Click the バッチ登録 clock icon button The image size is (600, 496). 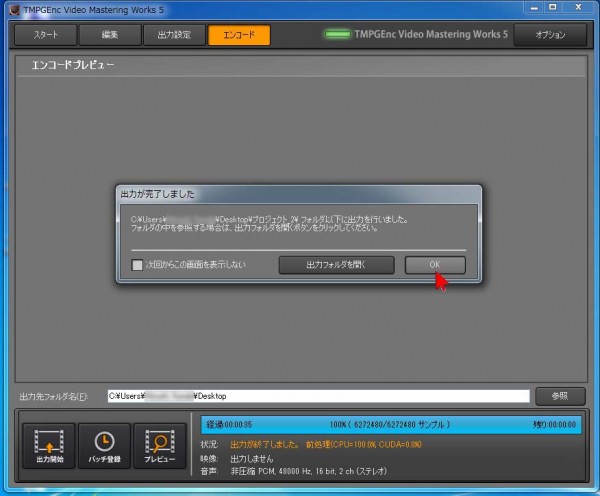pyautogui.click(x=104, y=446)
